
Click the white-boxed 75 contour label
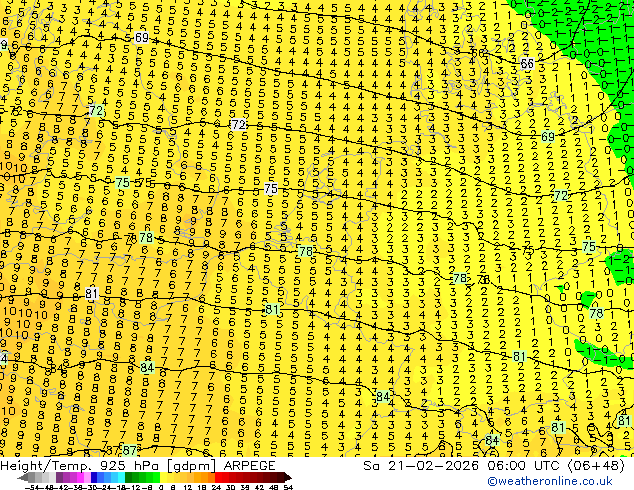coord(271,188)
